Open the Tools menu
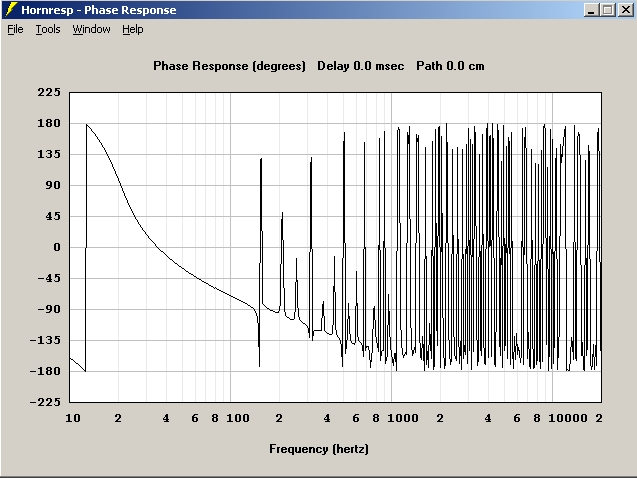 pyautogui.click(x=48, y=29)
